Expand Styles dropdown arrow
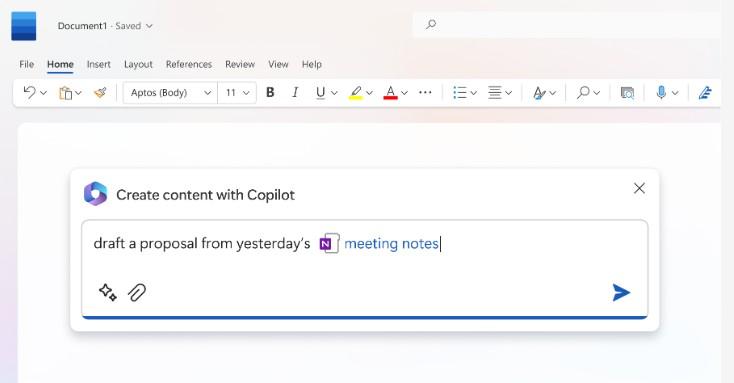This screenshot has width=734, height=383. [552, 93]
